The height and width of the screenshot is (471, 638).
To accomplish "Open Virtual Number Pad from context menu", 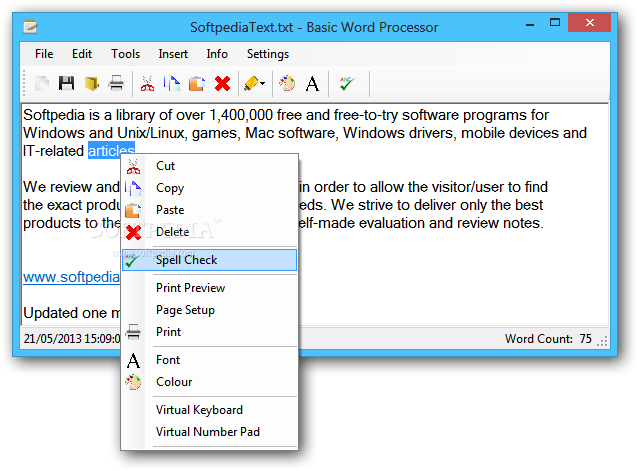I will click(x=210, y=432).
